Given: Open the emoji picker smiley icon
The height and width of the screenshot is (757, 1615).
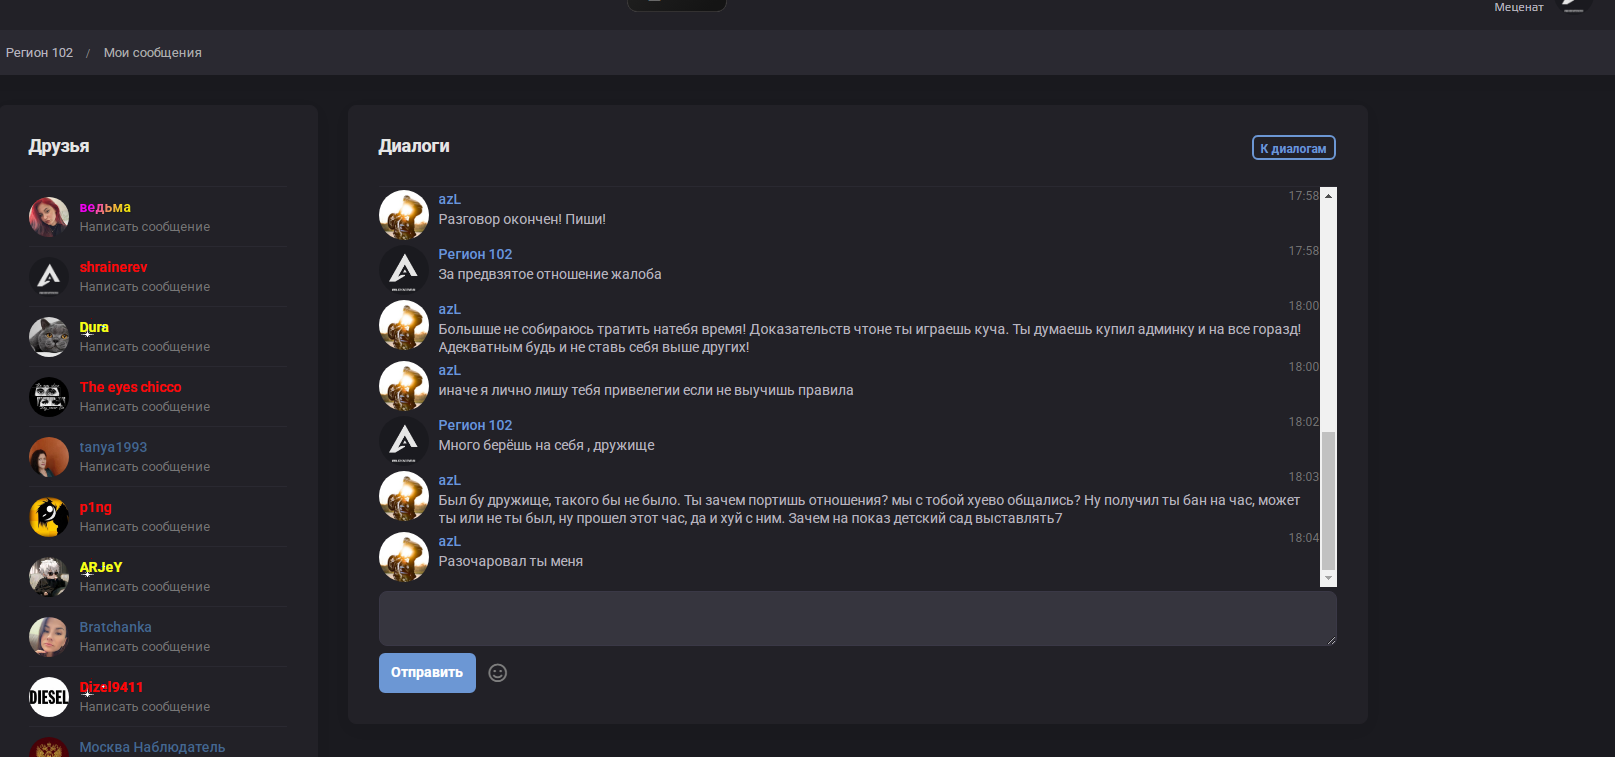Looking at the screenshot, I should coord(497,673).
